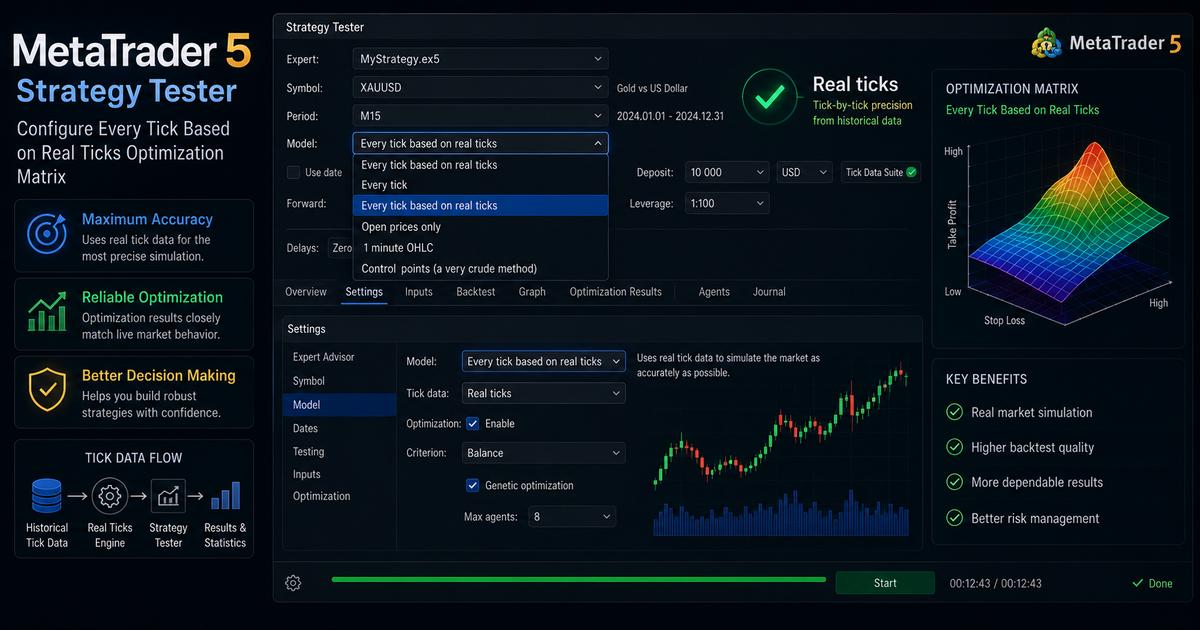
Task: Select Testing in settings sidebar
Action: coord(339,452)
